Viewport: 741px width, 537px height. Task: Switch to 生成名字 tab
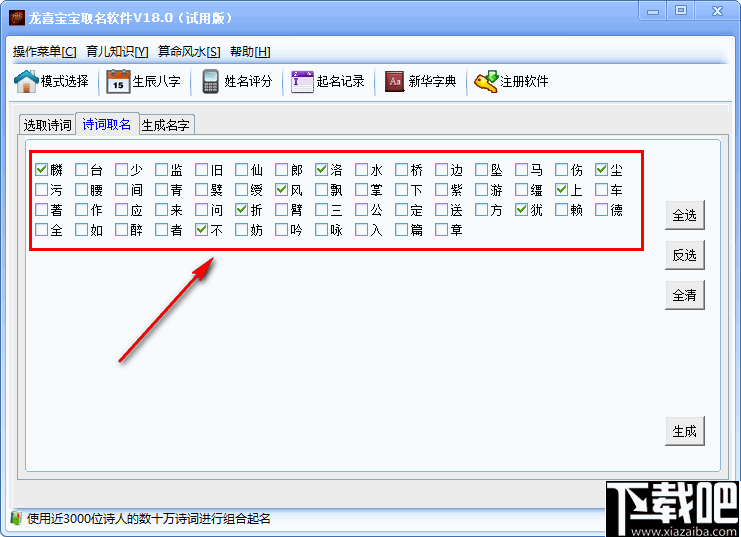(166, 125)
